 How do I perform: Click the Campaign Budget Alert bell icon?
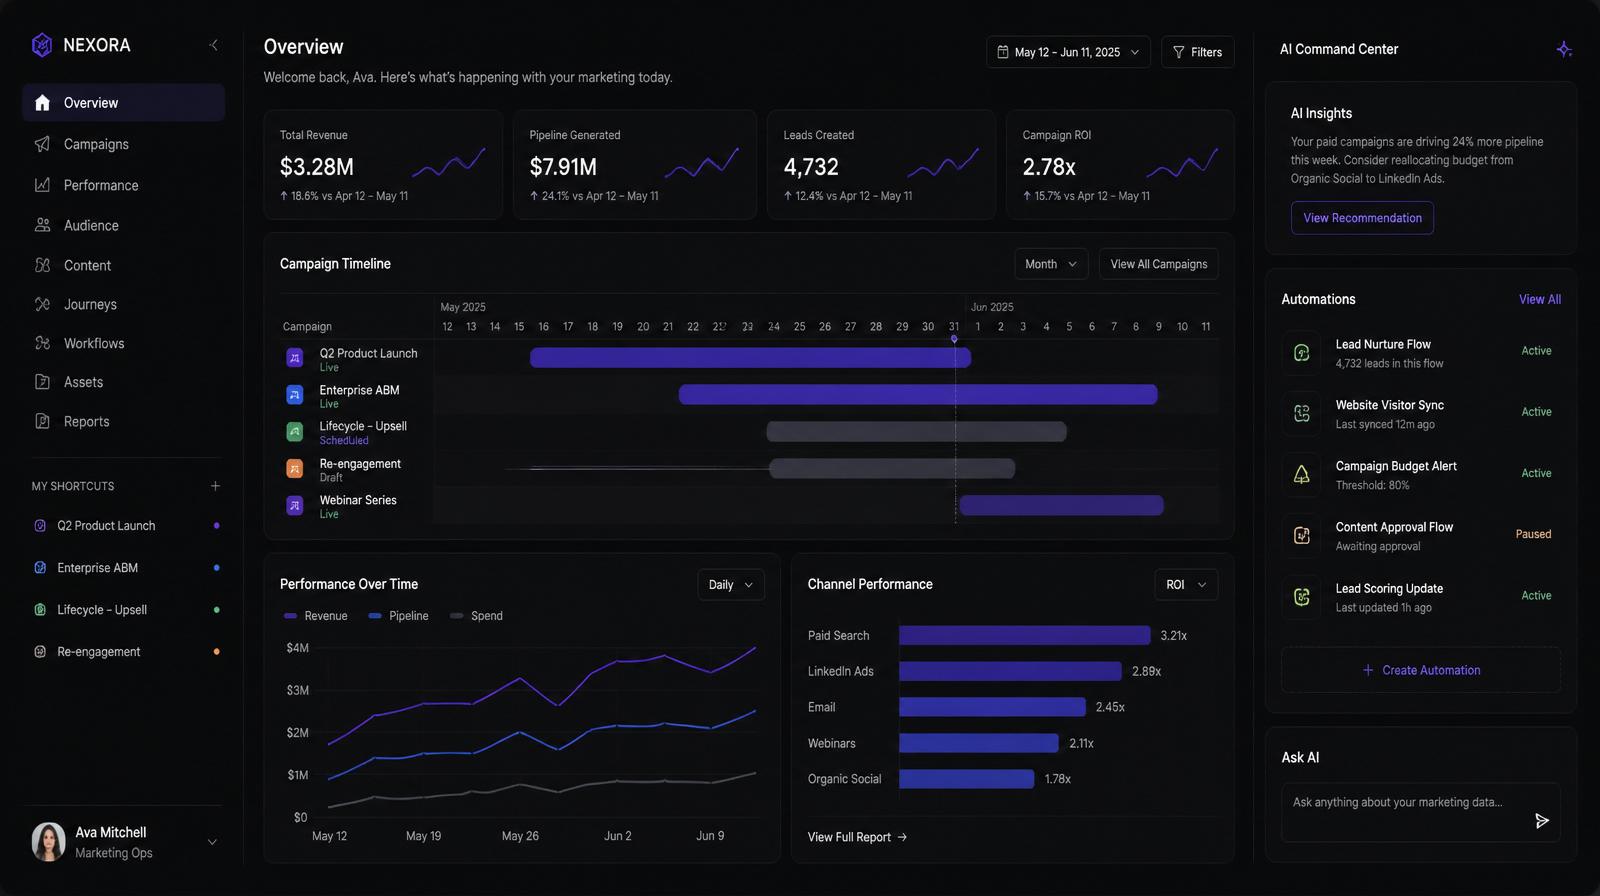(x=1301, y=474)
